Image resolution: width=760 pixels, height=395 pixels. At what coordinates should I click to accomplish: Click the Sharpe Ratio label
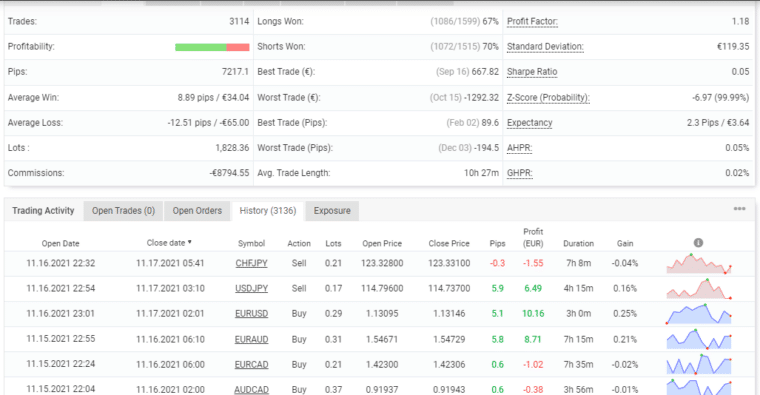click(x=532, y=72)
